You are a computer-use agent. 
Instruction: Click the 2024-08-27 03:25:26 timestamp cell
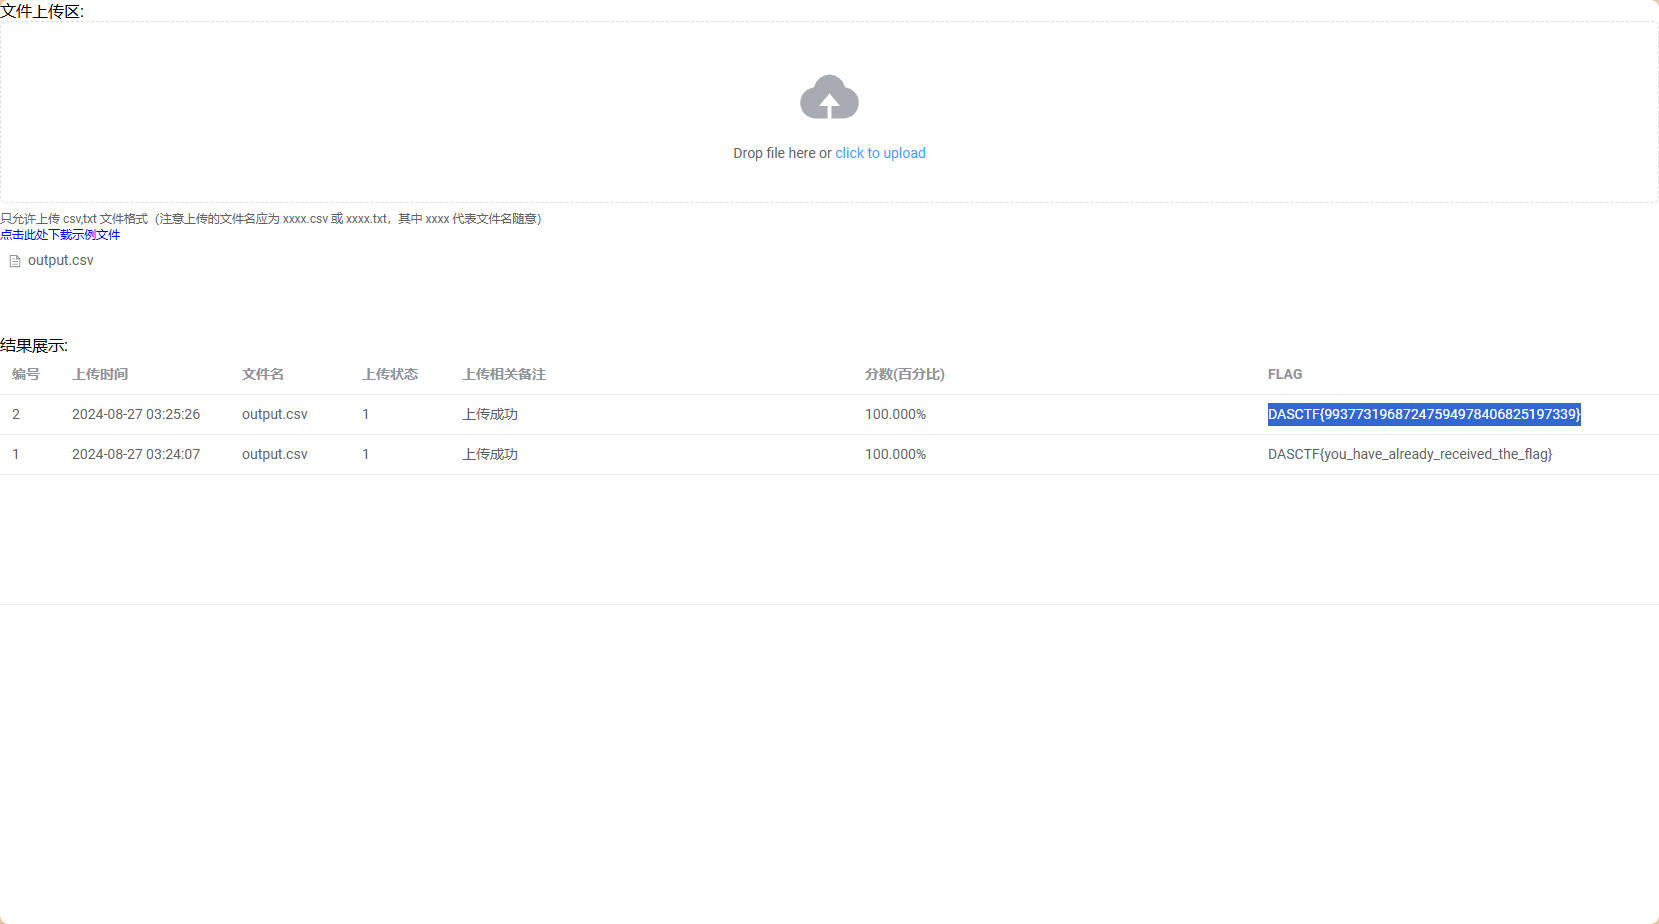[x=136, y=414]
